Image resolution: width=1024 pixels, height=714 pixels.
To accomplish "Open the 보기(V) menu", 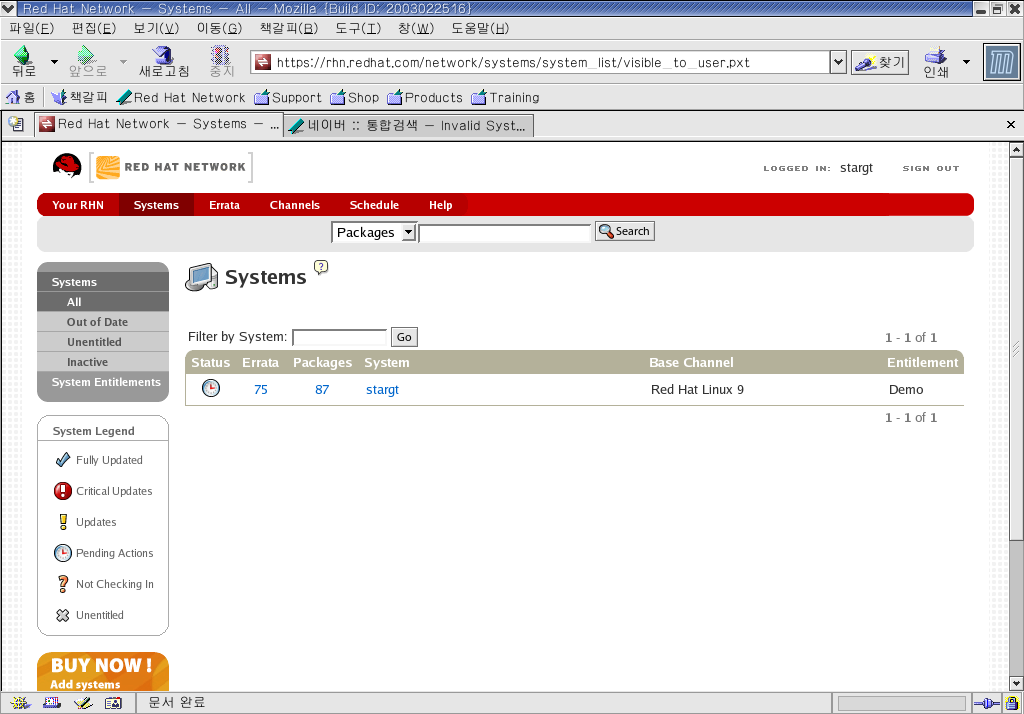I will (156, 28).
